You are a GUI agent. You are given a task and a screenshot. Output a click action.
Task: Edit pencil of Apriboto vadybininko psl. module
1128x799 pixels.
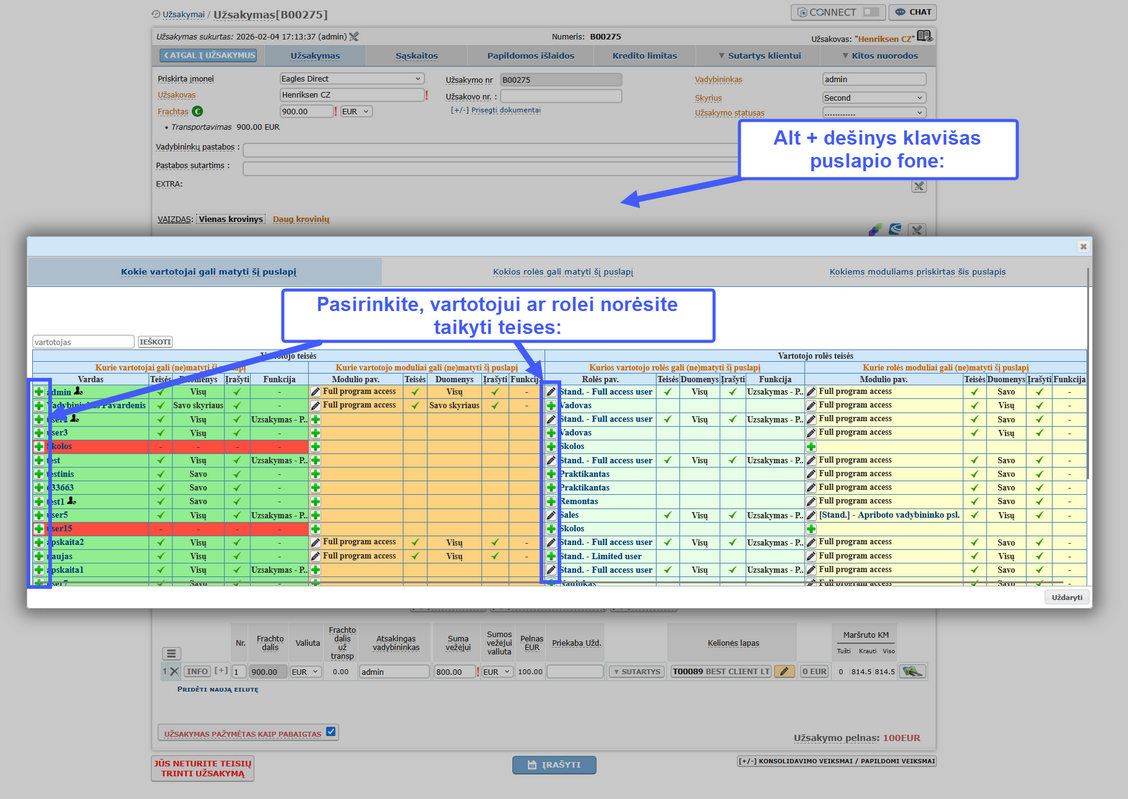(x=811, y=515)
